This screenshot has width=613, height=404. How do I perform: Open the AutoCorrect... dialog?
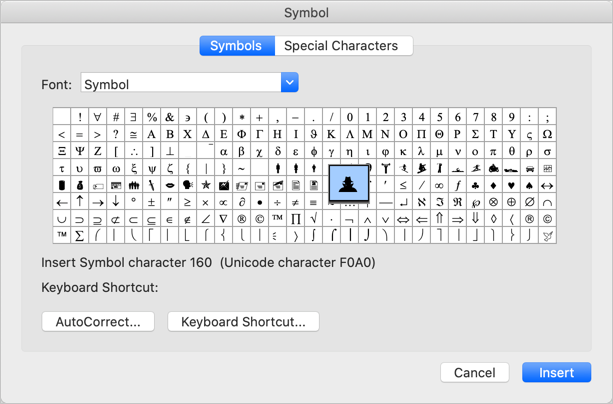(x=98, y=321)
